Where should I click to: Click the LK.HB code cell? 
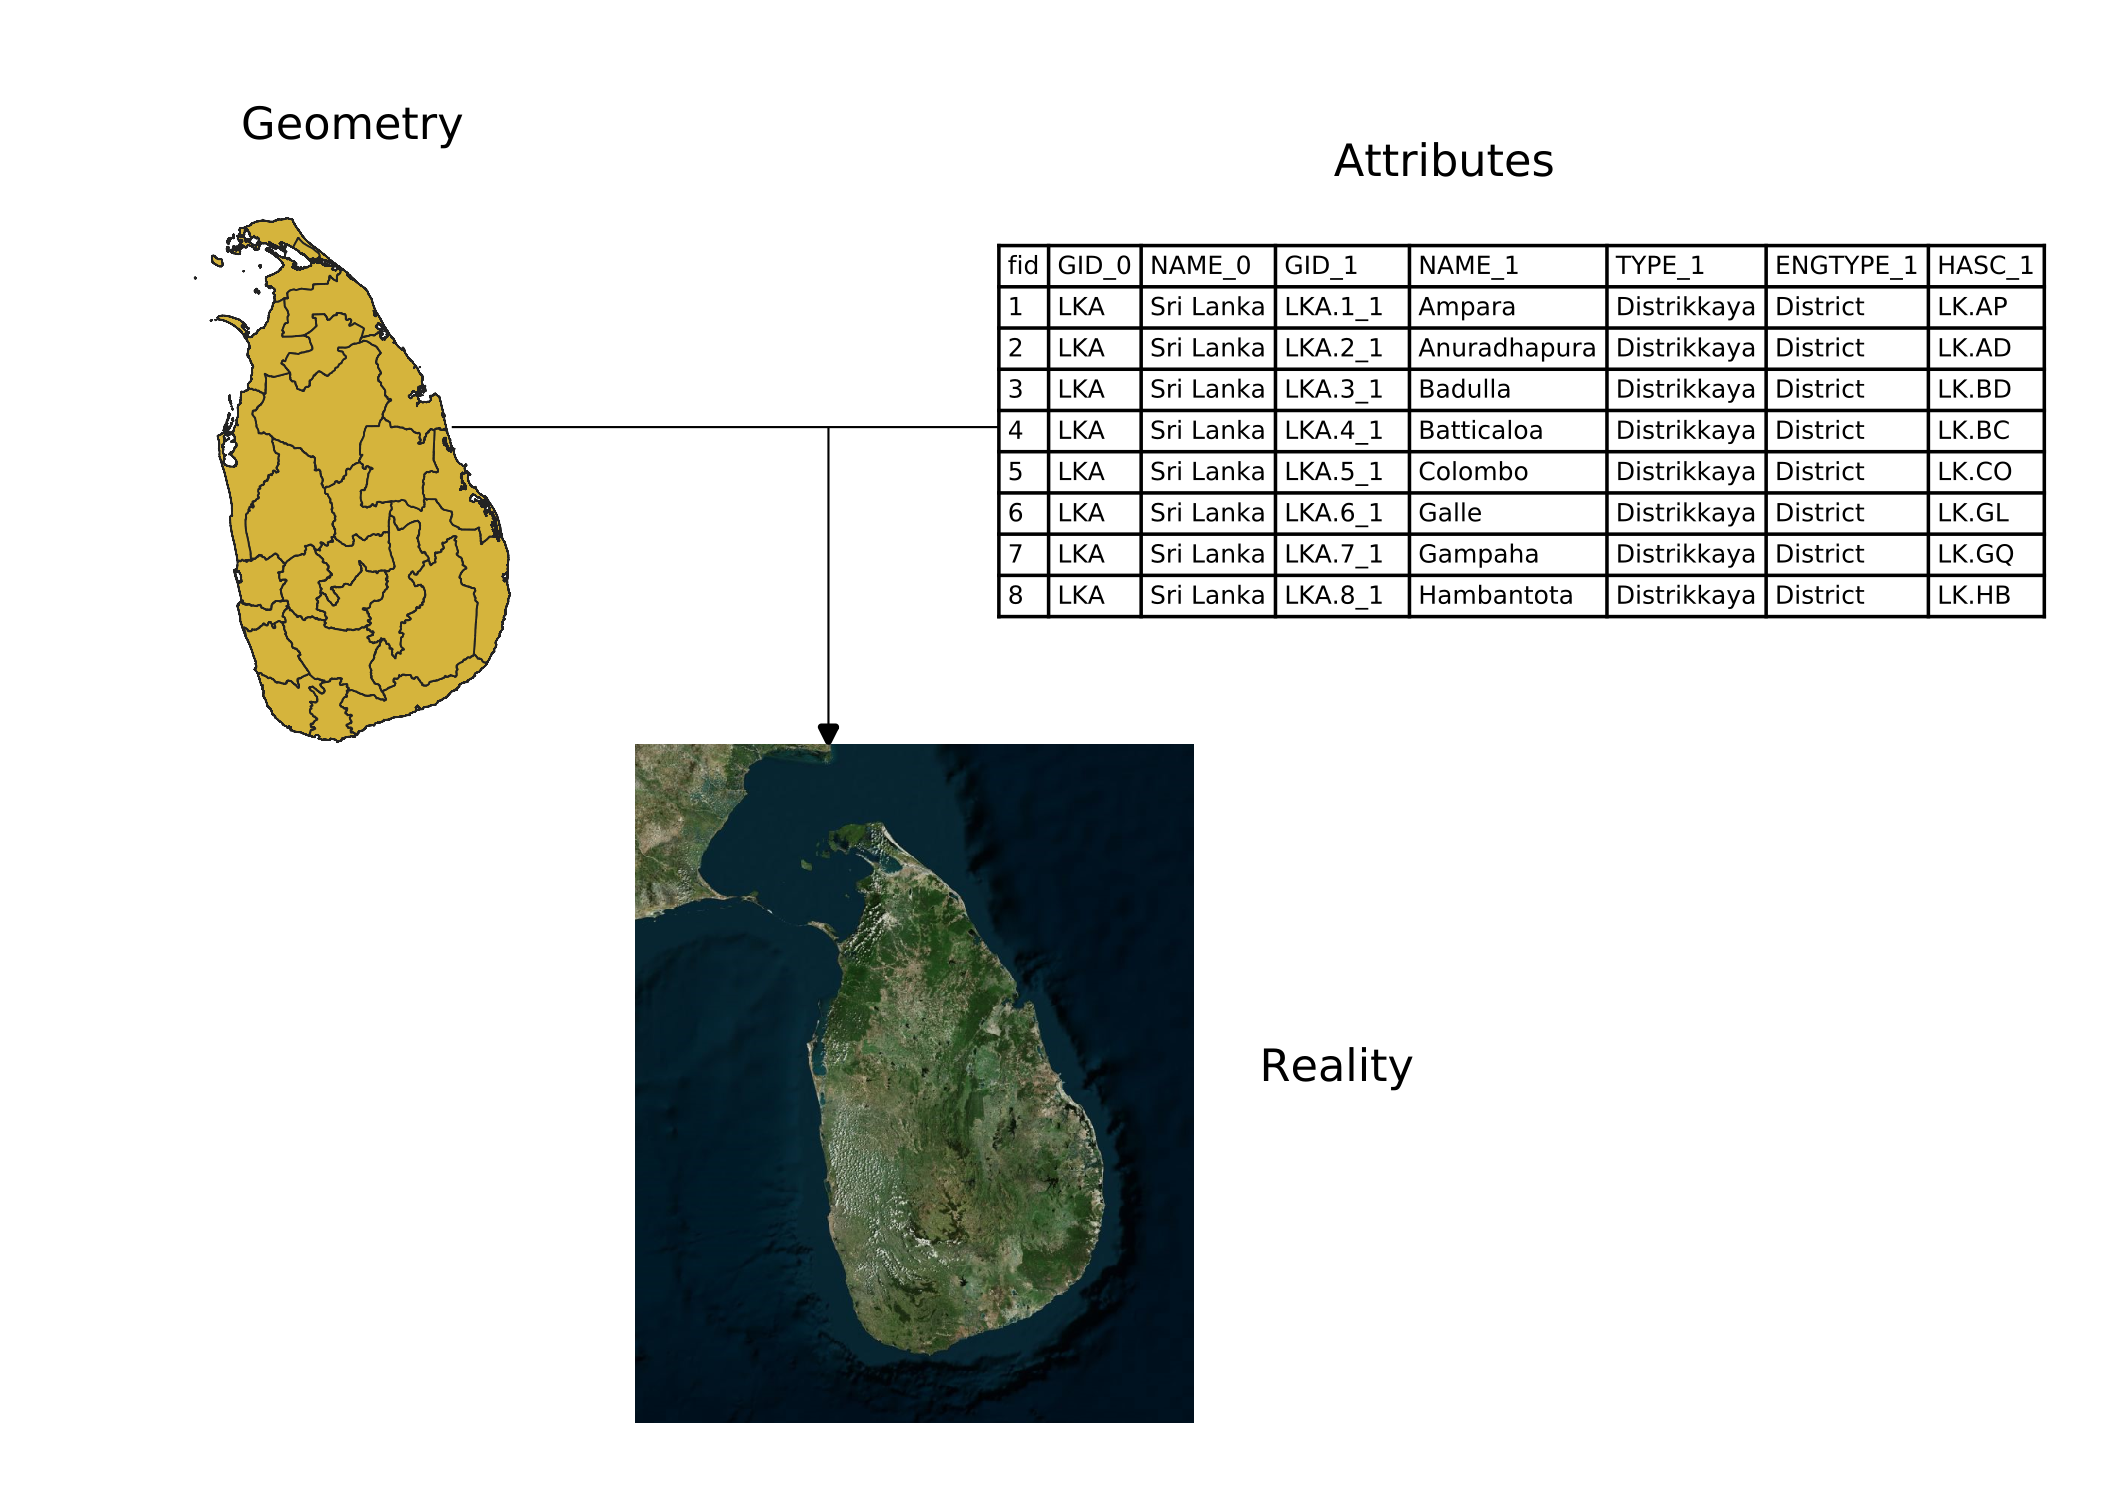pyautogui.click(x=1986, y=596)
